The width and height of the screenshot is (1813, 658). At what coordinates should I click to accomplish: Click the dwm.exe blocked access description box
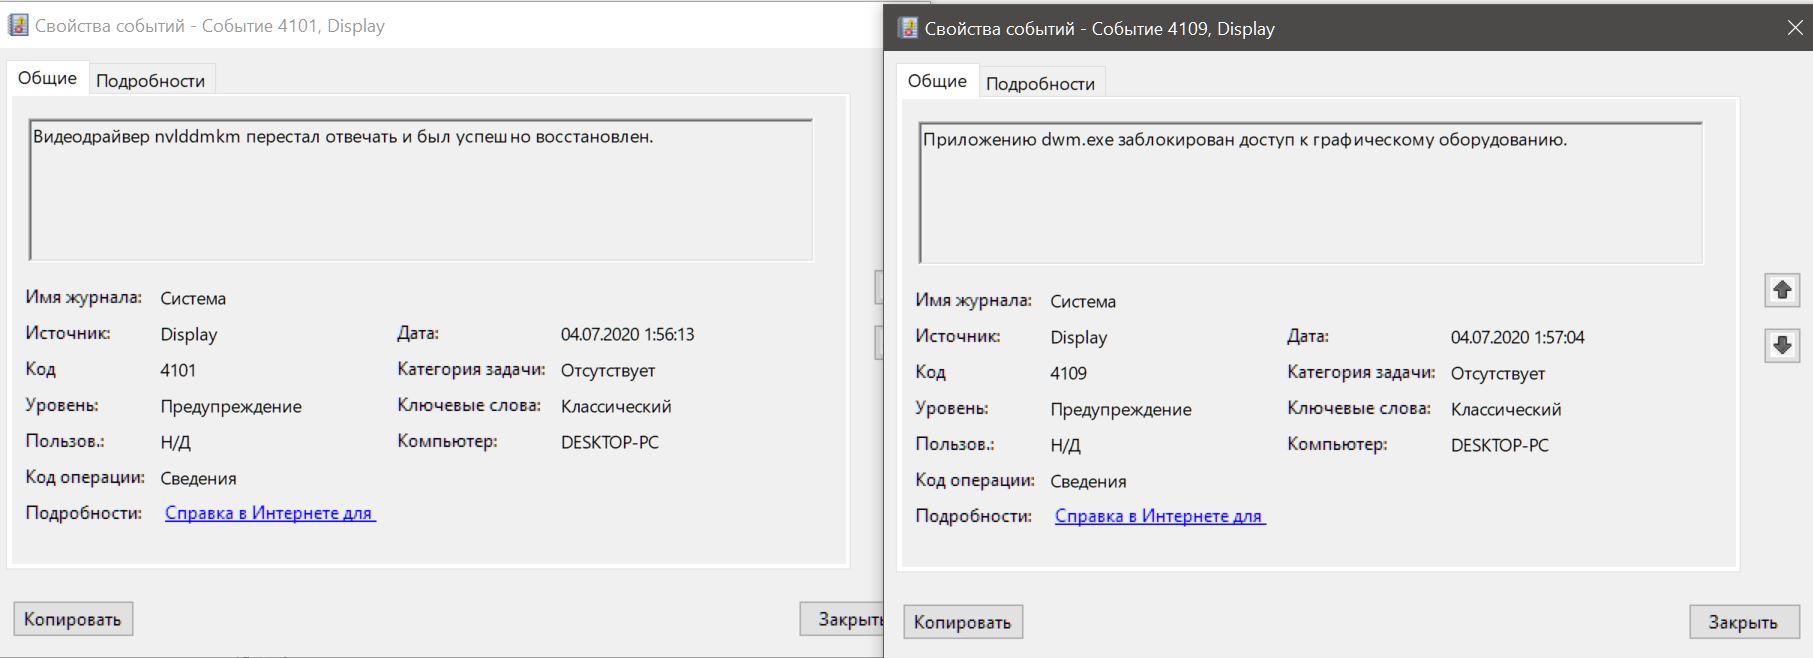pyautogui.click(x=1310, y=193)
